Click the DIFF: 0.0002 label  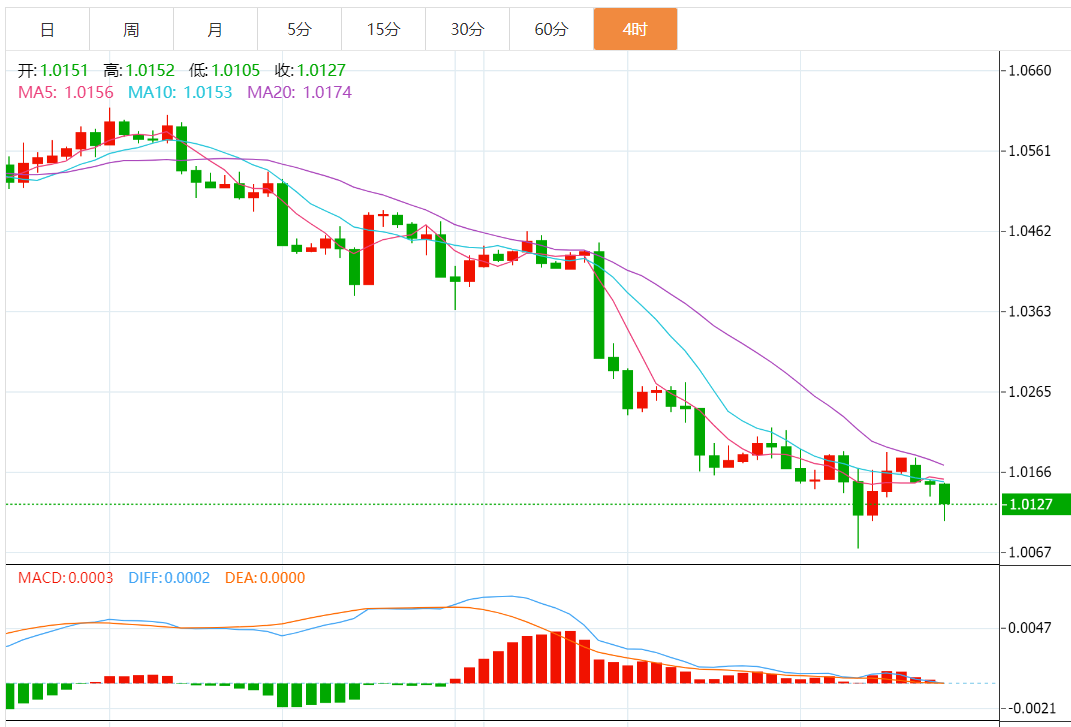169,578
